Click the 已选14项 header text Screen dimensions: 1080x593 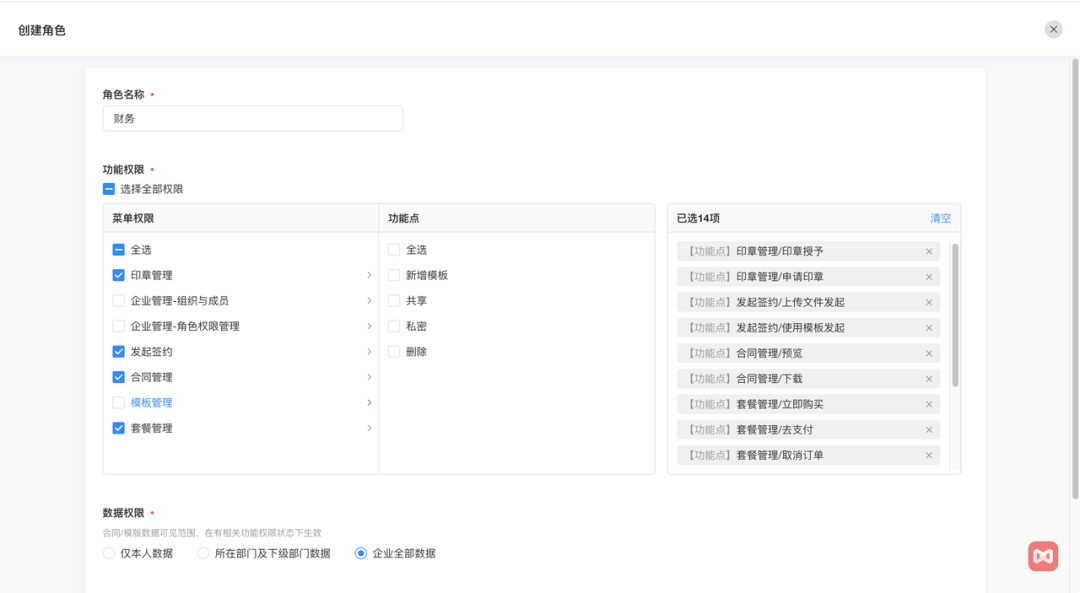pyautogui.click(x=698, y=218)
